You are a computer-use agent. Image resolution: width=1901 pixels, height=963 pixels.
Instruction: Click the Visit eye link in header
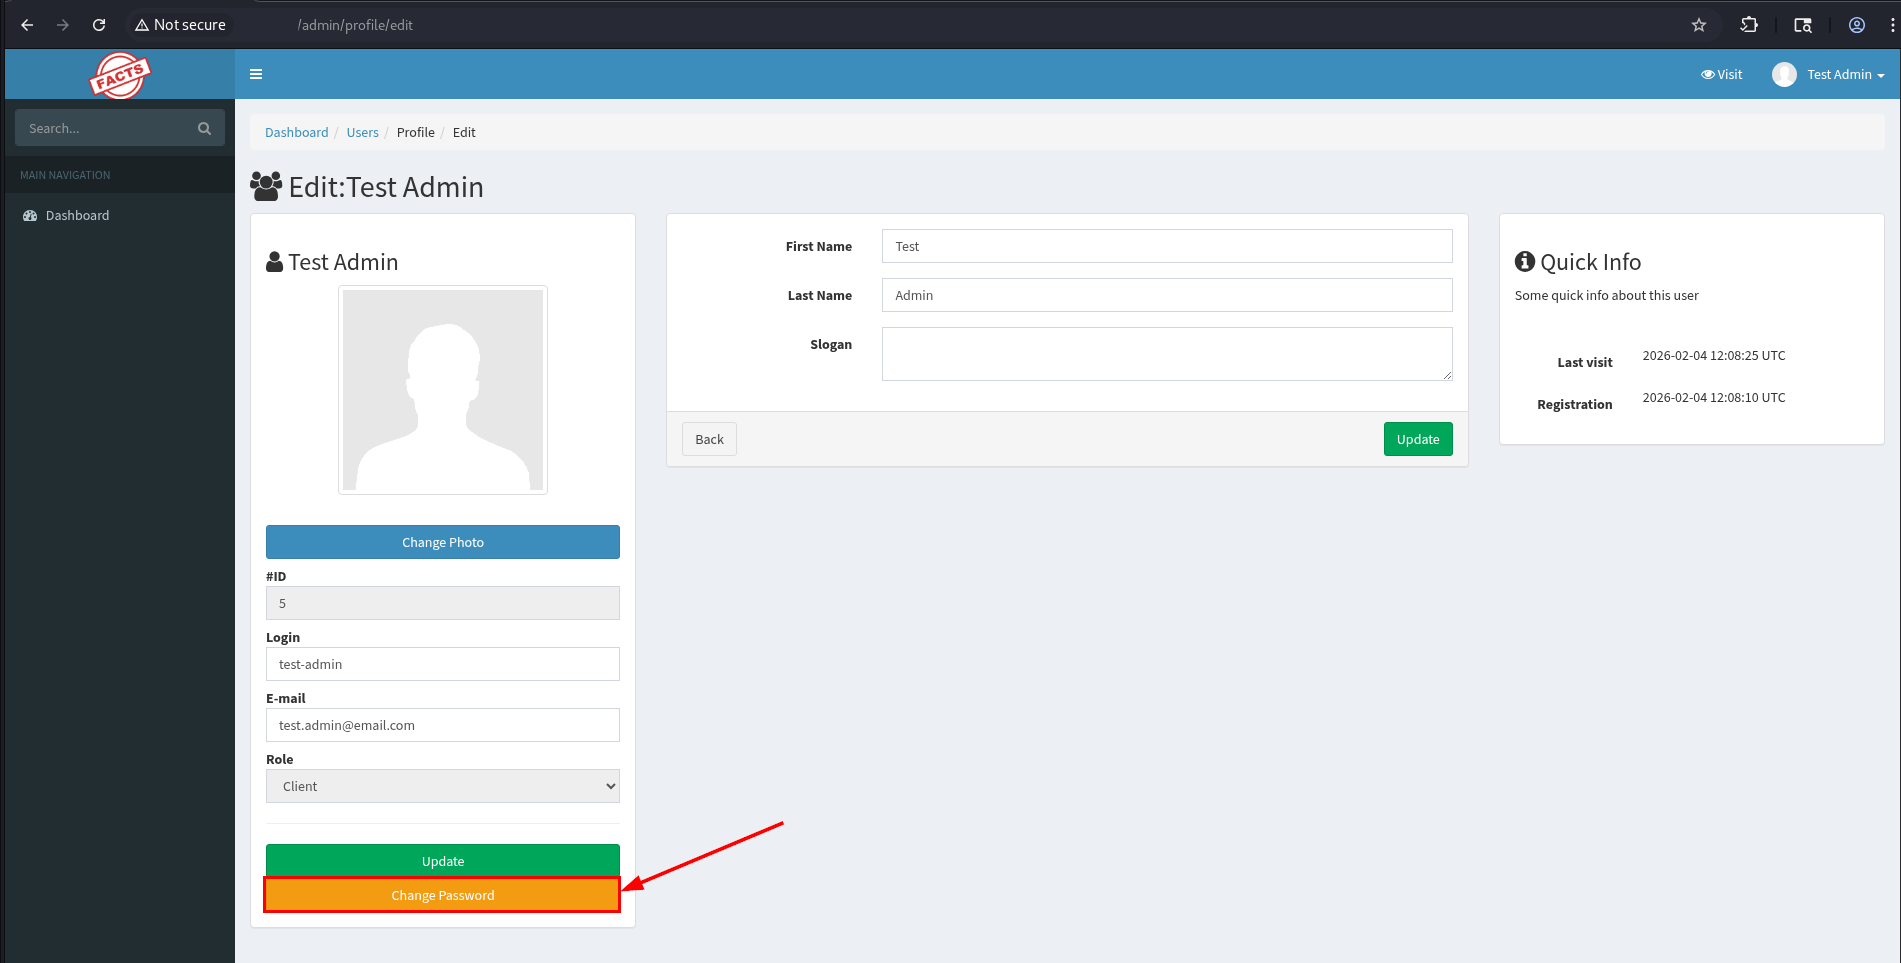click(x=1721, y=75)
